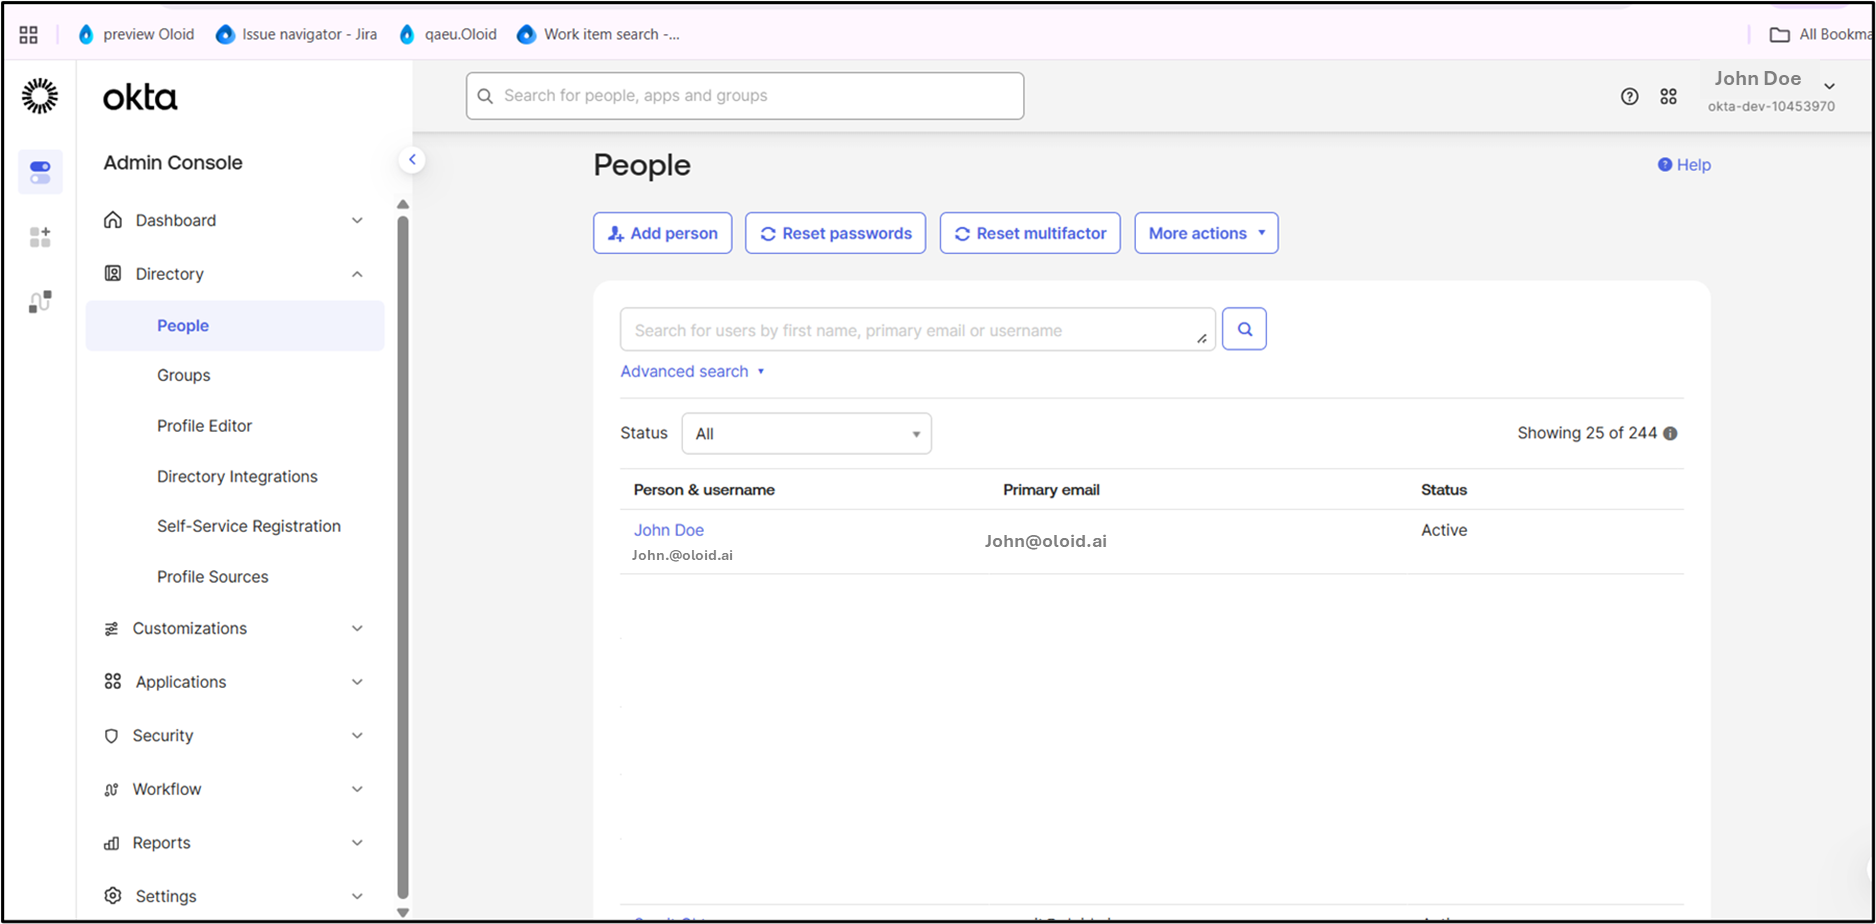Open the preview Oloid bookmark
This screenshot has height=924, width=1876.
(136, 34)
